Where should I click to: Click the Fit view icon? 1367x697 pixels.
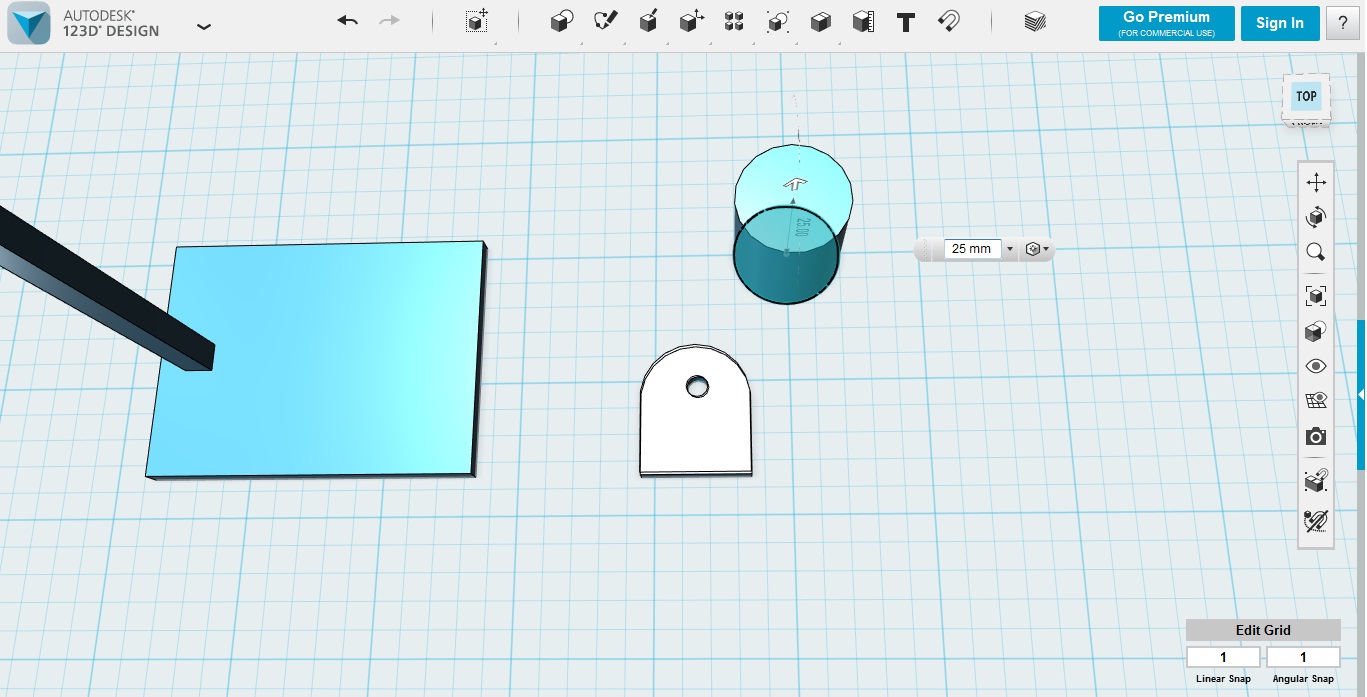(x=1316, y=296)
